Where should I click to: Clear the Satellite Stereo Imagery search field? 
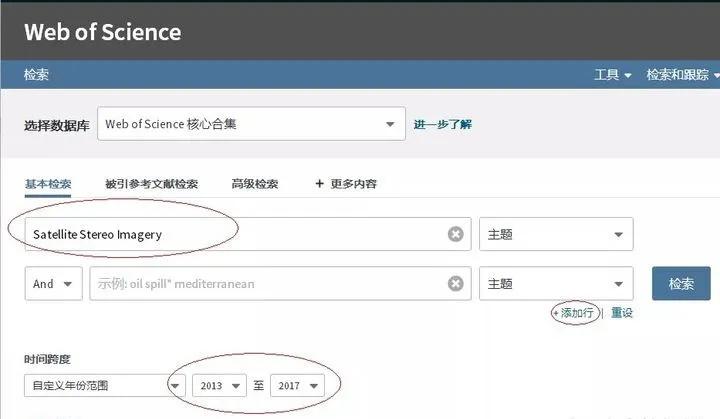click(x=456, y=234)
